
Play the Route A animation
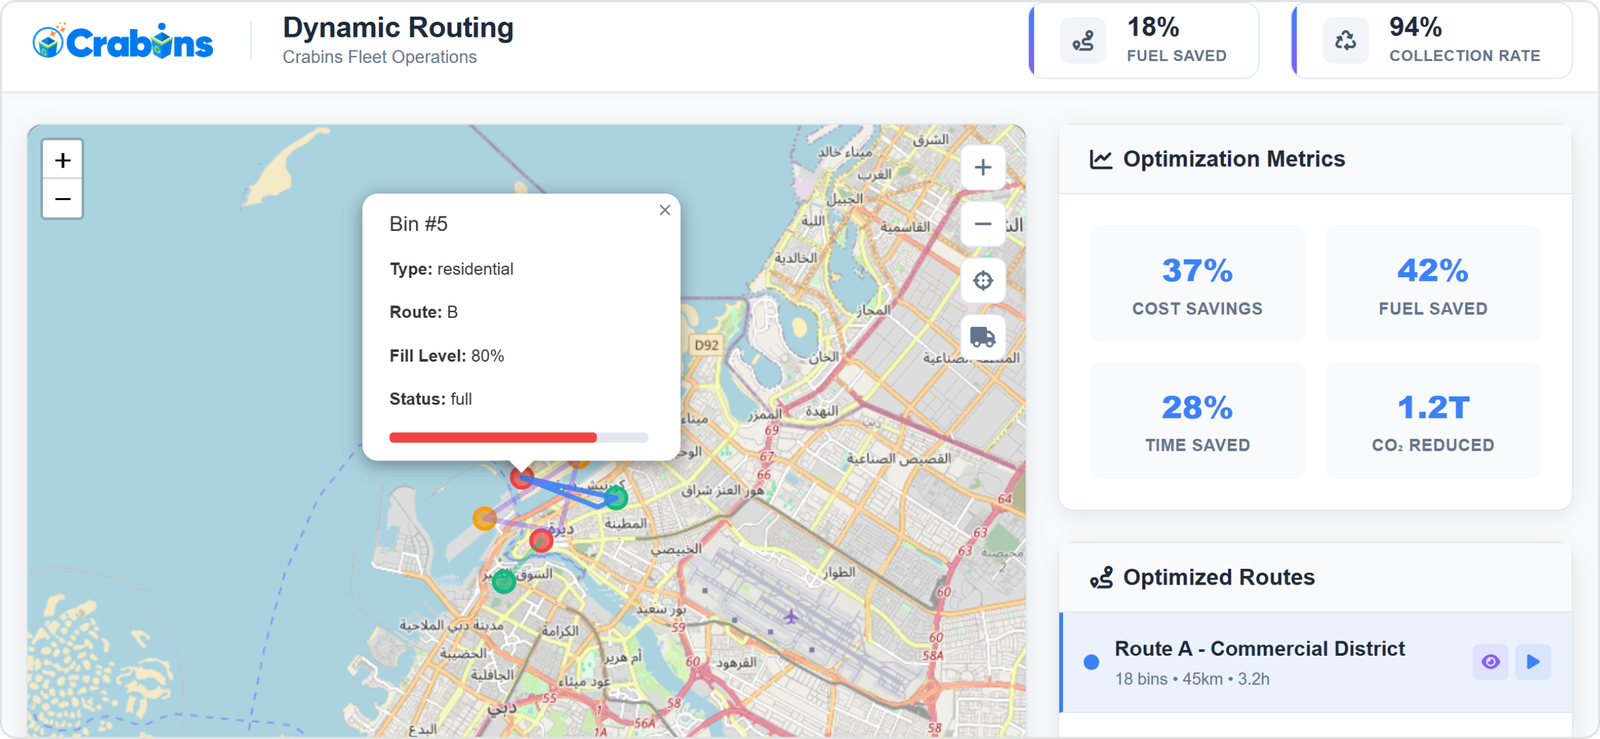(1533, 662)
